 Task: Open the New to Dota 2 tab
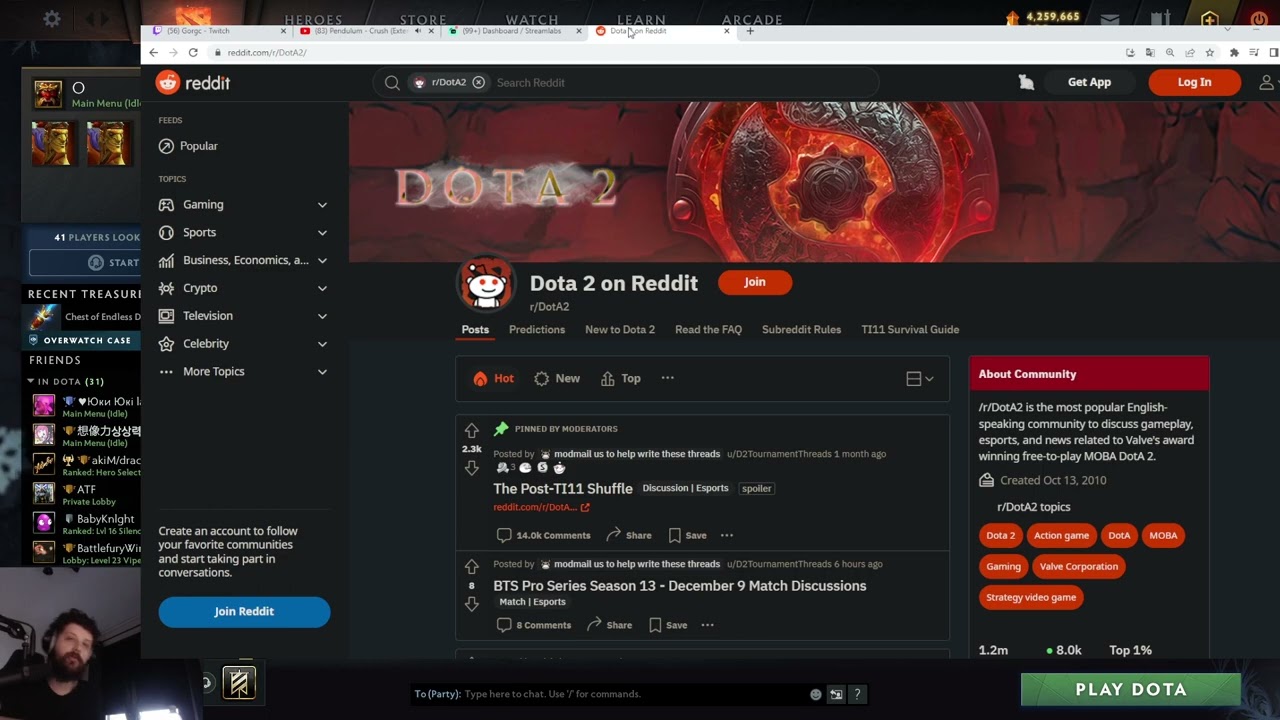point(620,329)
